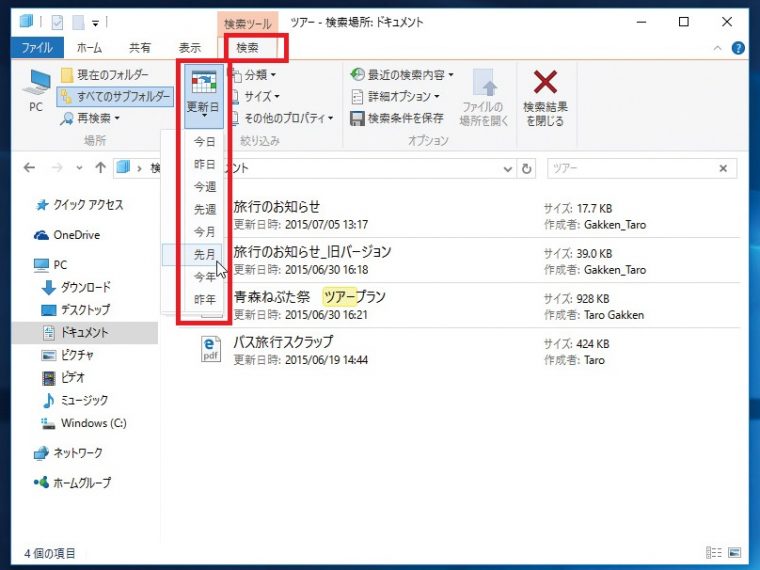This screenshot has width=760, height=570.
Task: Go up one folder level
Action: [100, 168]
